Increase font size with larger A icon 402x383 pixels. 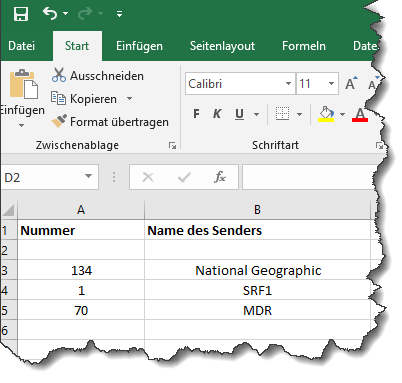pyautogui.click(x=351, y=83)
